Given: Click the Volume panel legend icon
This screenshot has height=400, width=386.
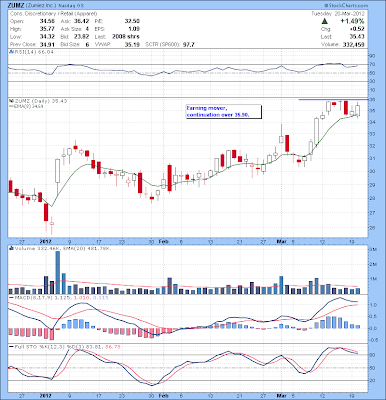Looking at the screenshot, I should (x=11, y=248).
